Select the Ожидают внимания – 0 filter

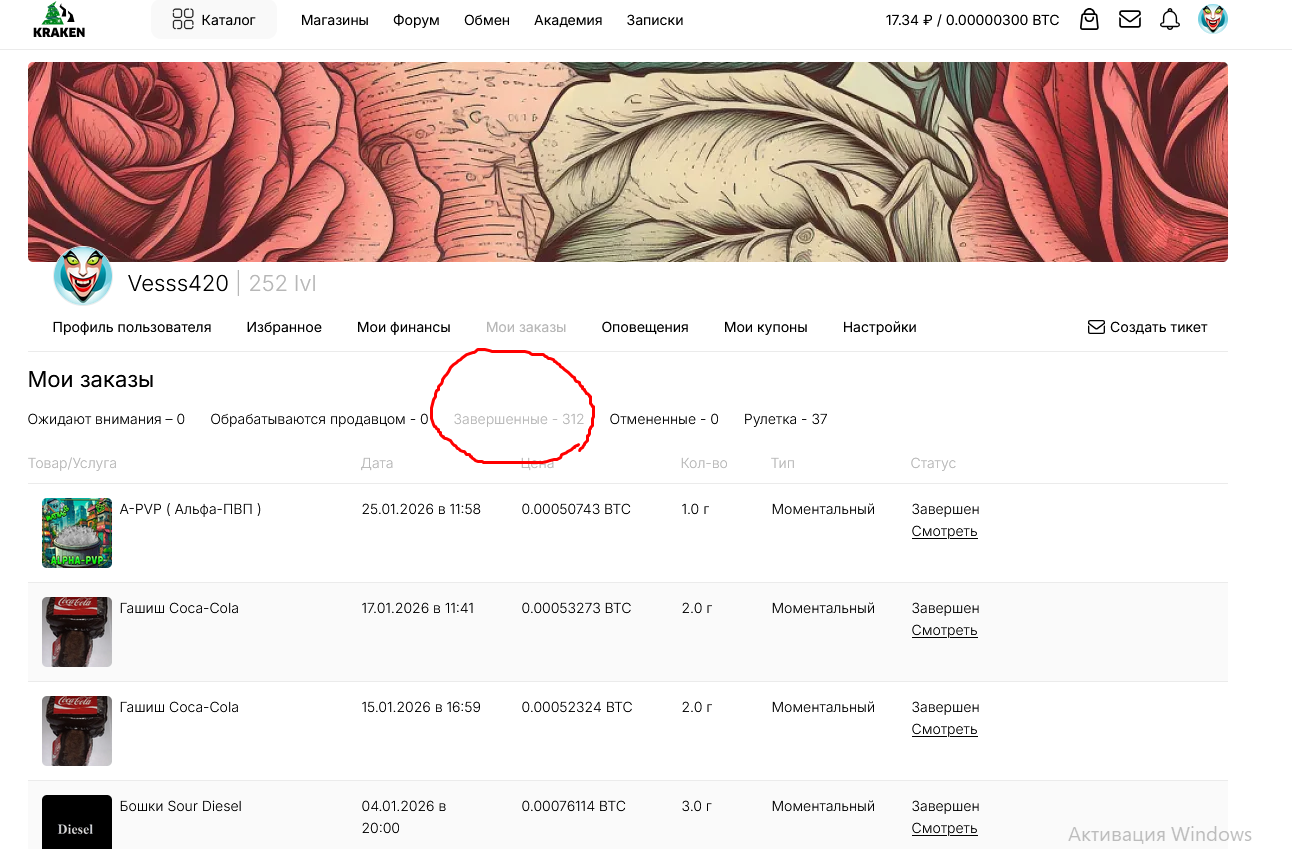click(106, 419)
